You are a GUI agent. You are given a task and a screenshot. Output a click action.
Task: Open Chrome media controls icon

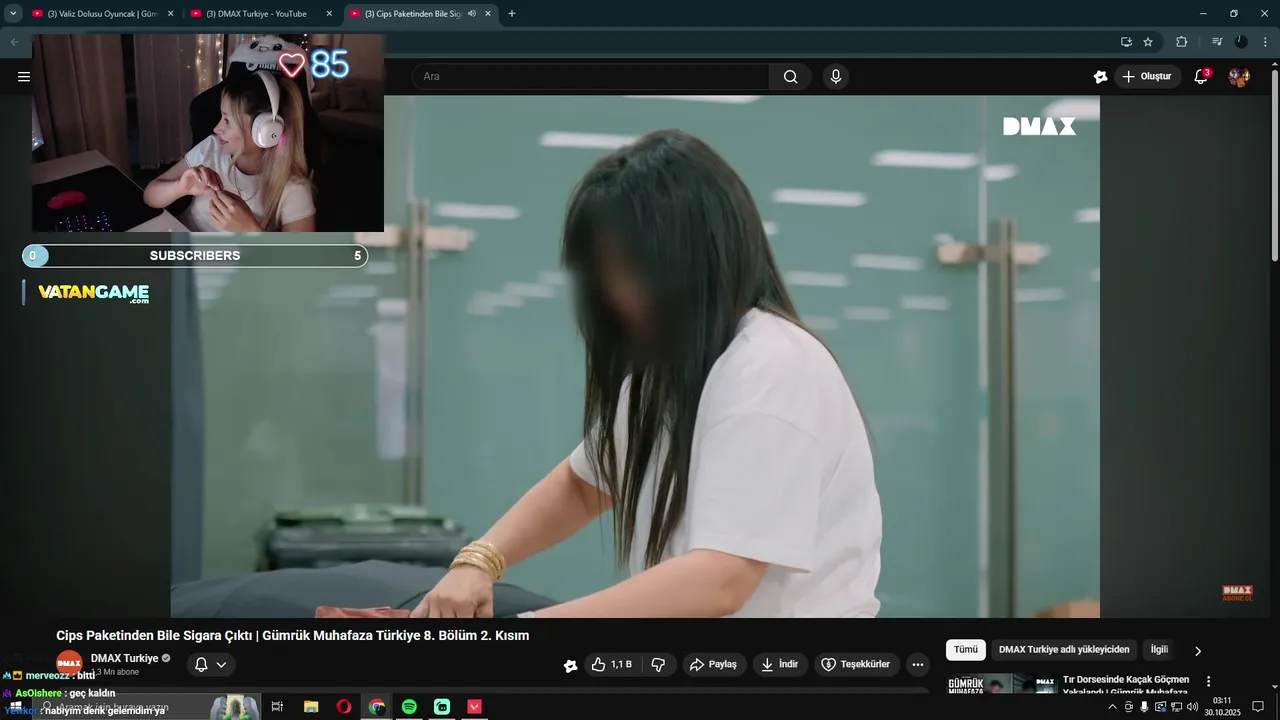[1217, 42]
